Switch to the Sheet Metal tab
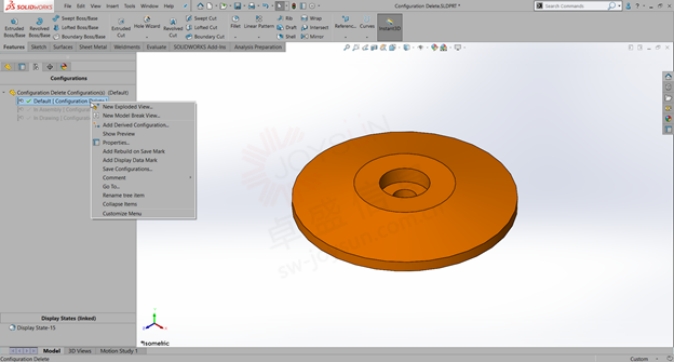Screen dimensions: 674x362 93,47
